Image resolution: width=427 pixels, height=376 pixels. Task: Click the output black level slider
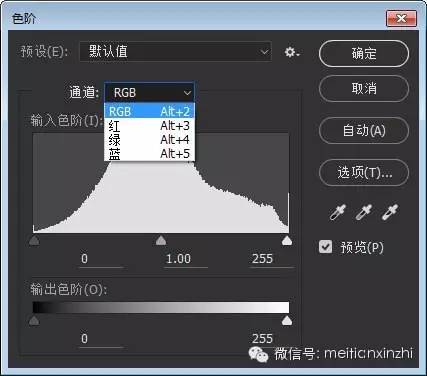tap(34, 320)
